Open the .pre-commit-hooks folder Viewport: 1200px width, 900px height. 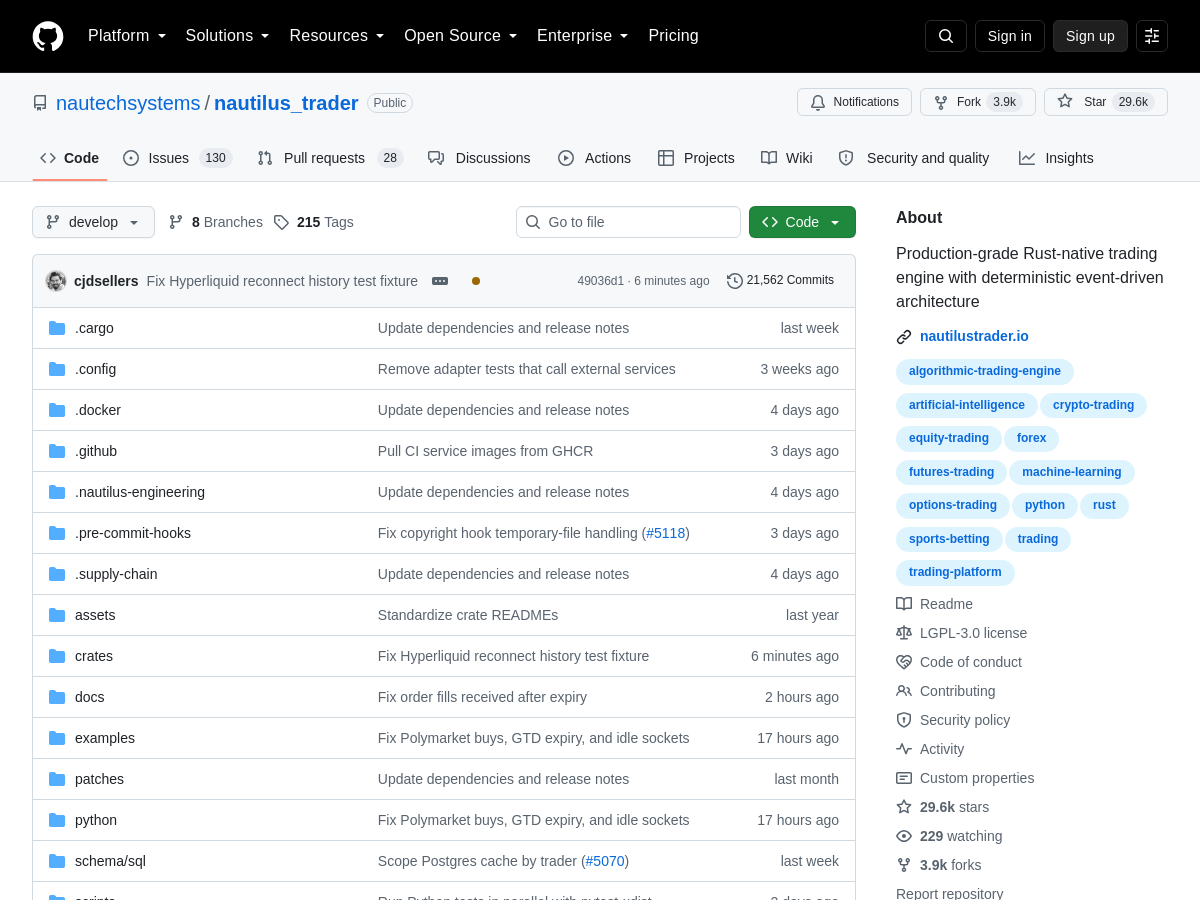(x=133, y=533)
